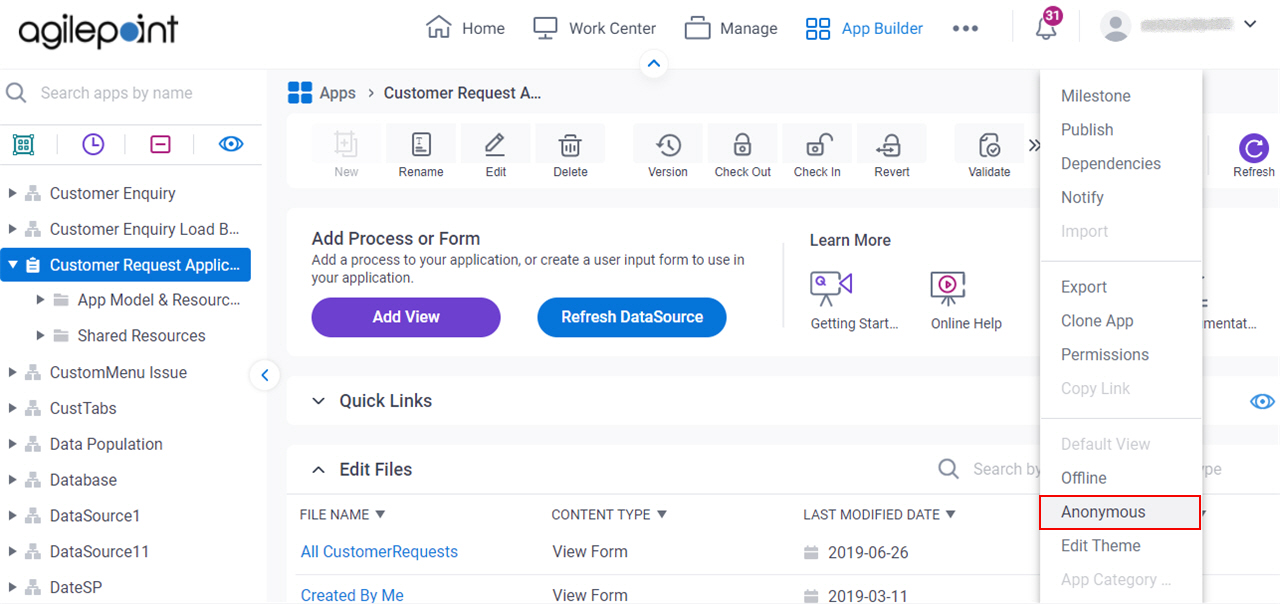Expand the Customer Enquiry tree node
The width and height of the screenshot is (1280, 604).
tap(12, 193)
